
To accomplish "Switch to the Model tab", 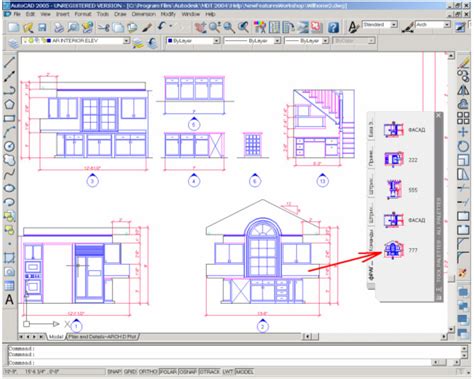I will [x=56, y=337].
